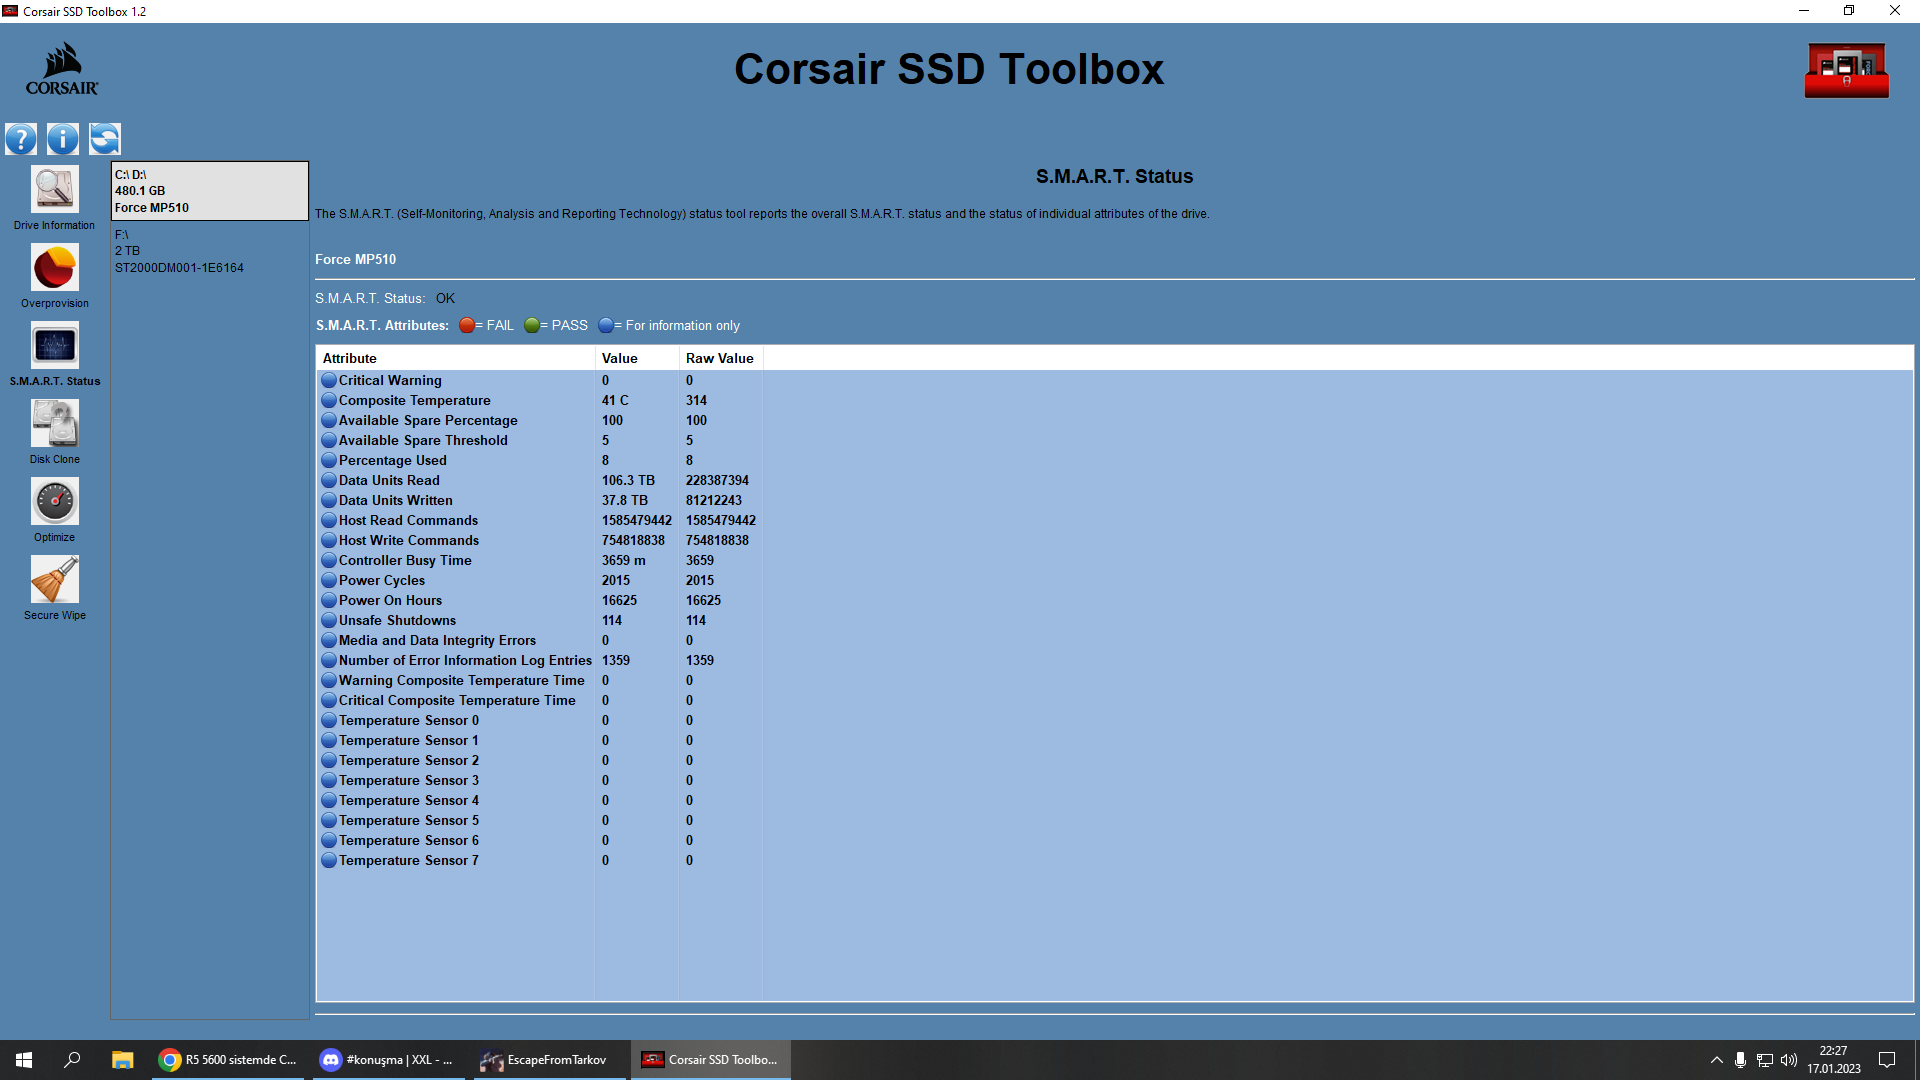Viewport: 1920px width, 1080px height.
Task: Select the Power On Hours row
Action: 390,600
